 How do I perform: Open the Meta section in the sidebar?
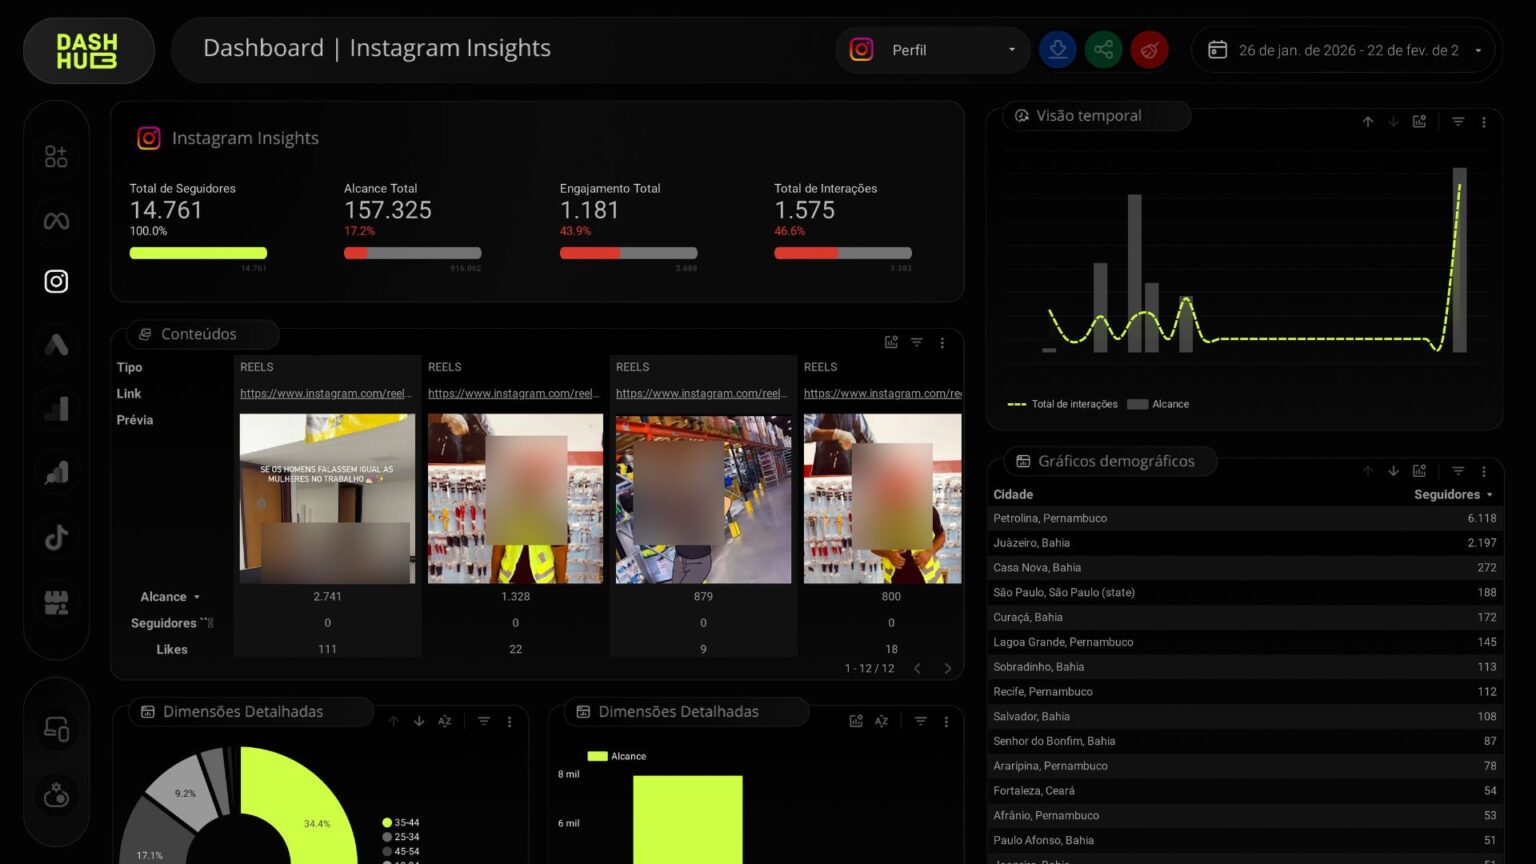(56, 220)
